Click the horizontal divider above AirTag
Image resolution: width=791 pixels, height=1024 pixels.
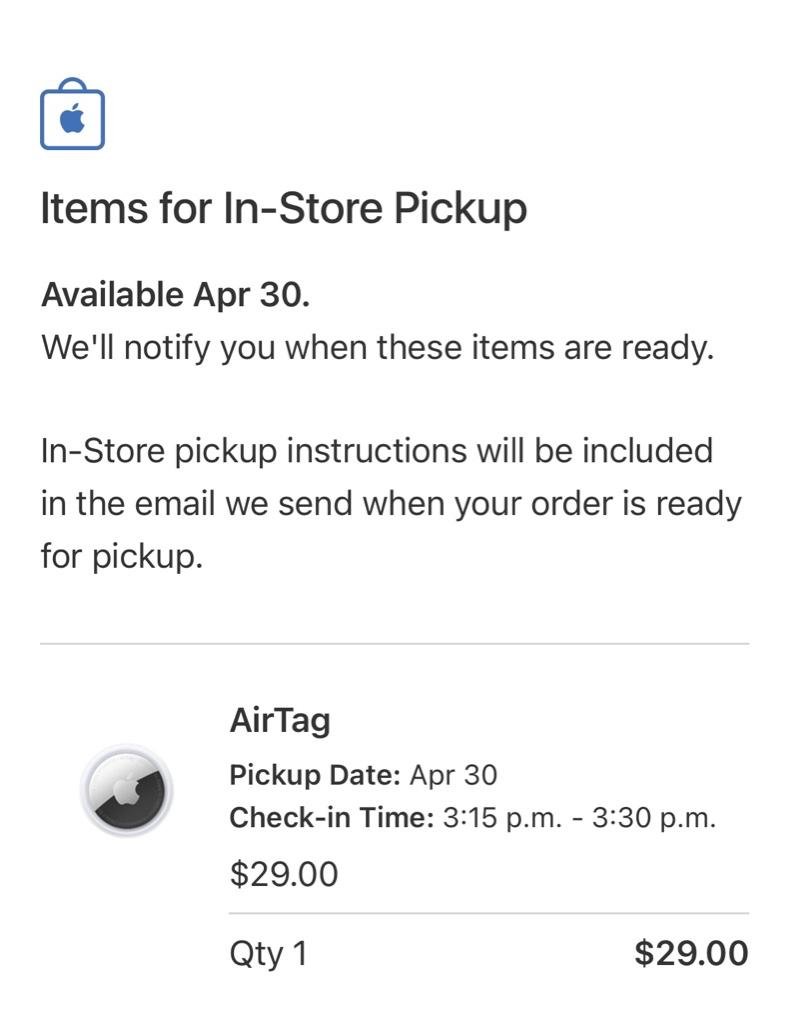[394, 644]
